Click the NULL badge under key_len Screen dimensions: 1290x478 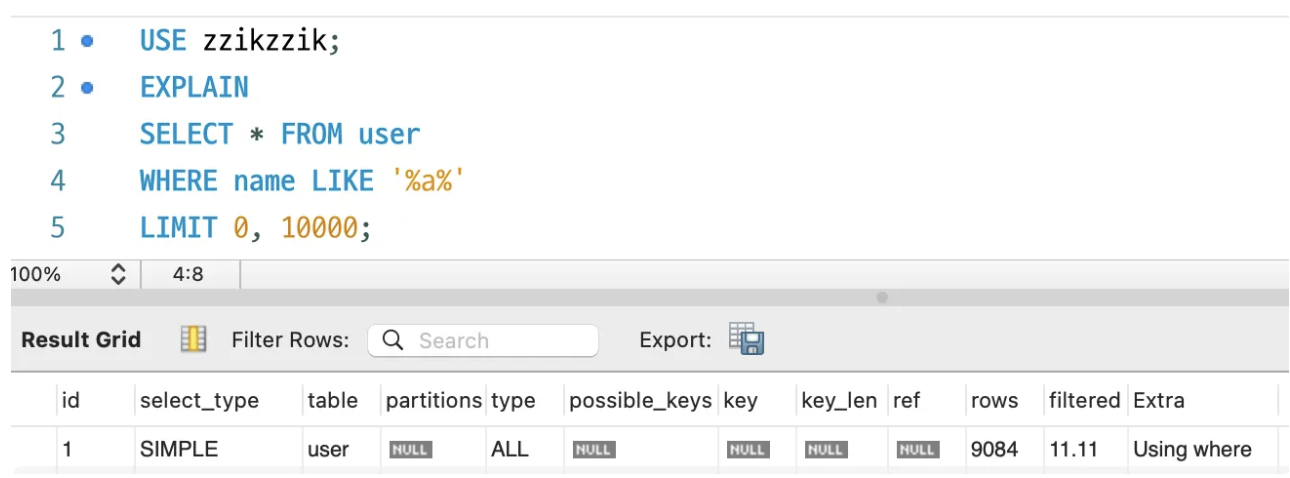(x=826, y=450)
